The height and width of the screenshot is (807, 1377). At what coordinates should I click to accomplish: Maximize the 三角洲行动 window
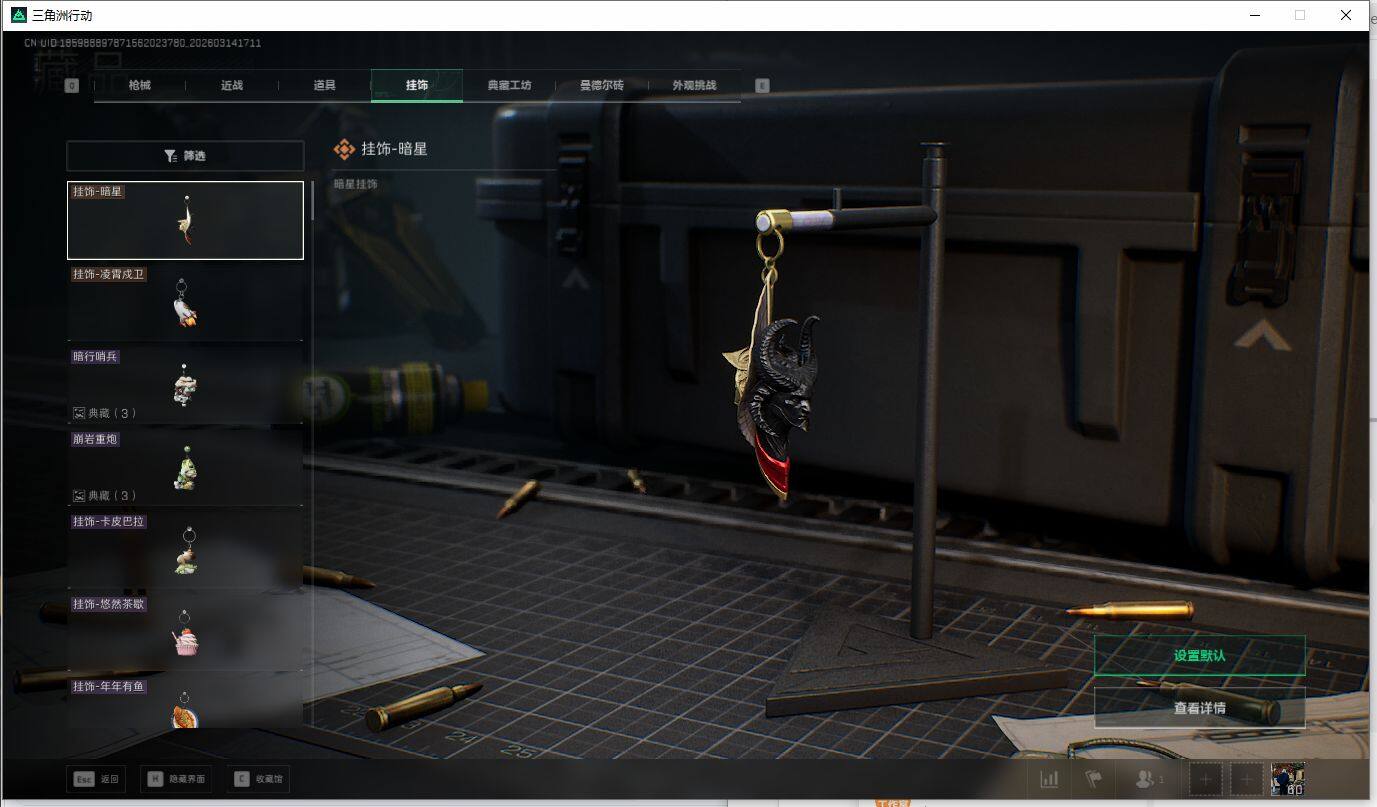coord(1300,15)
